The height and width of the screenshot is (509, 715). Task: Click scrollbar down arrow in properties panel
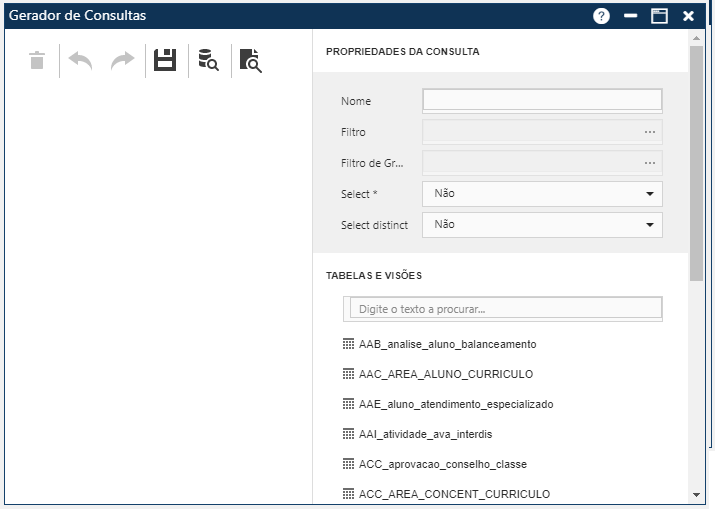pyautogui.click(x=696, y=494)
